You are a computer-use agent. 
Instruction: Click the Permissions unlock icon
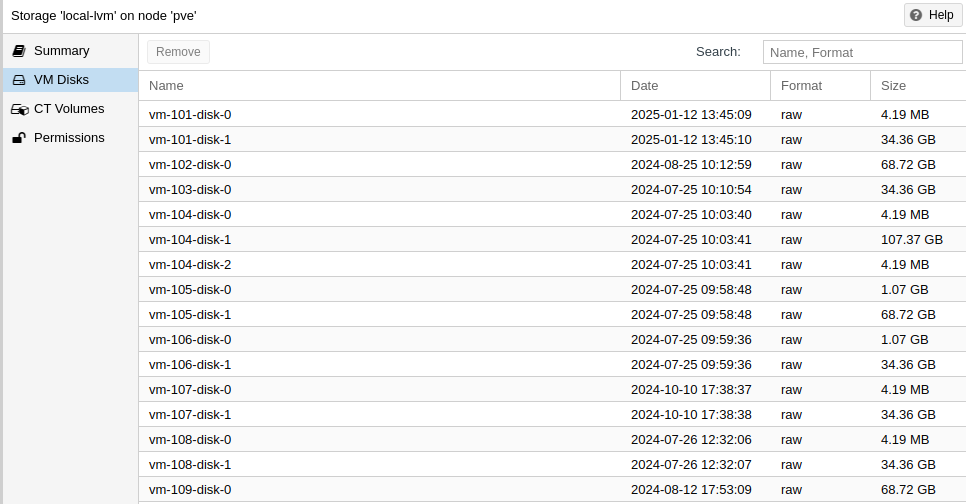tap(19, 138)
